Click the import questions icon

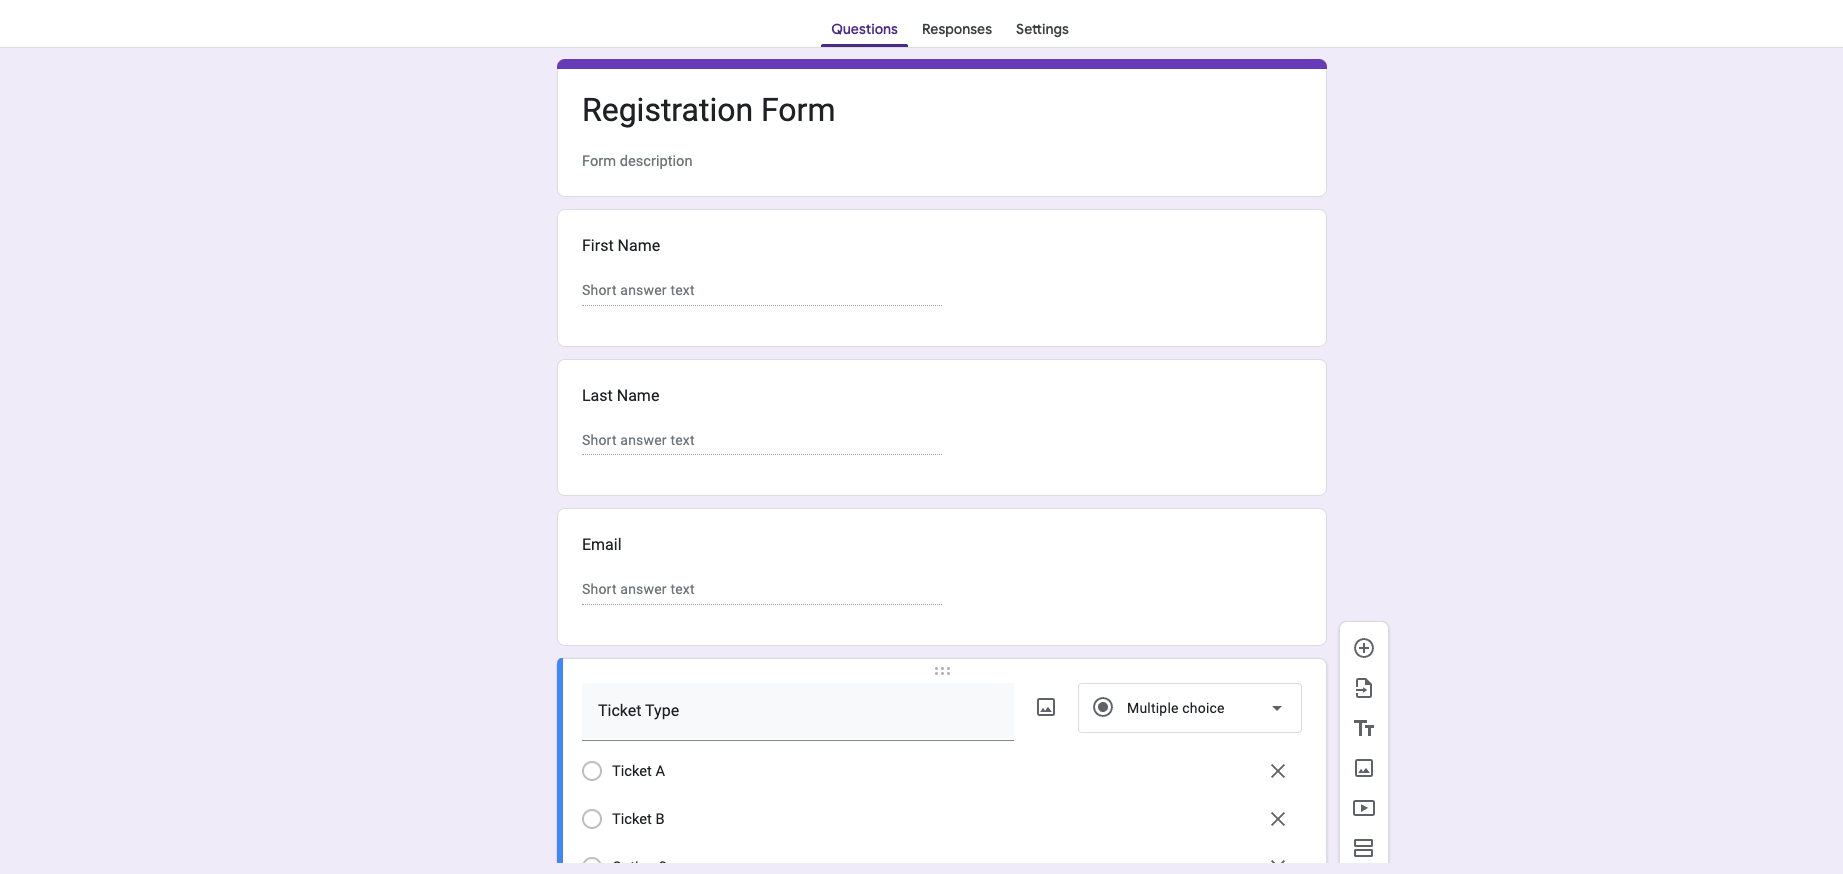pos(1363,688)
